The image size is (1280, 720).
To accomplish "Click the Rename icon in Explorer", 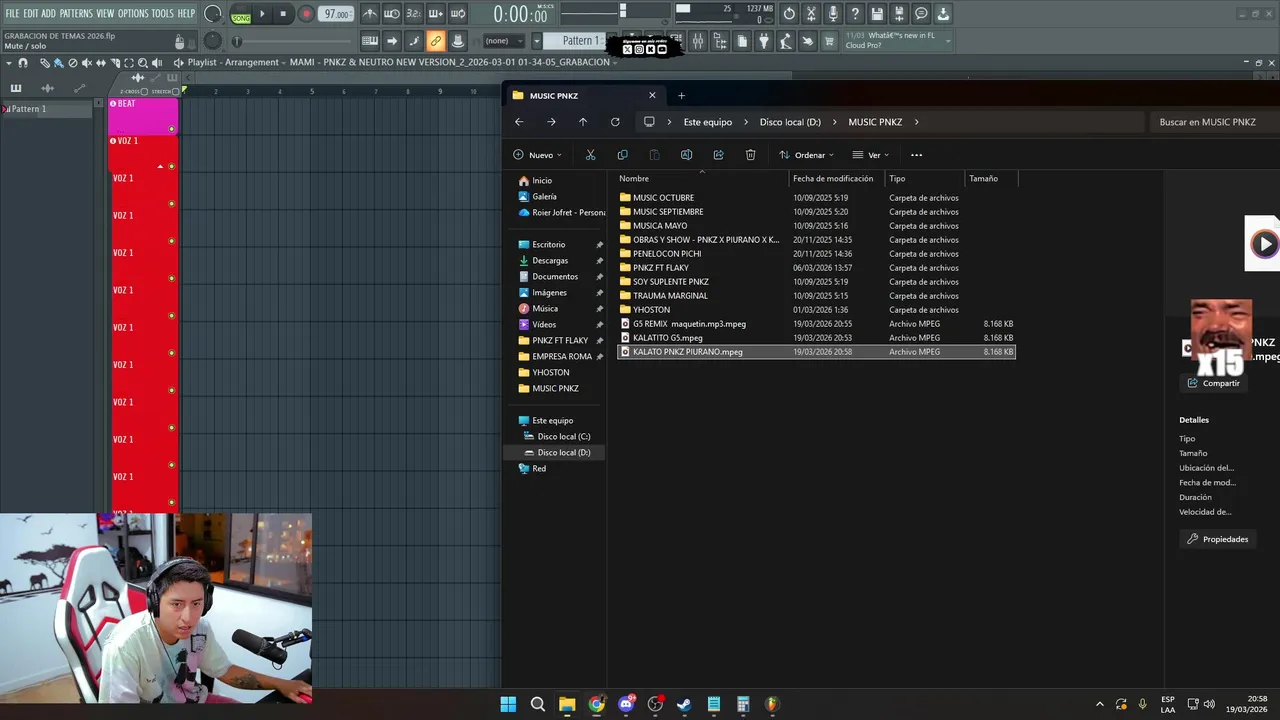I will tap(686, 155).
